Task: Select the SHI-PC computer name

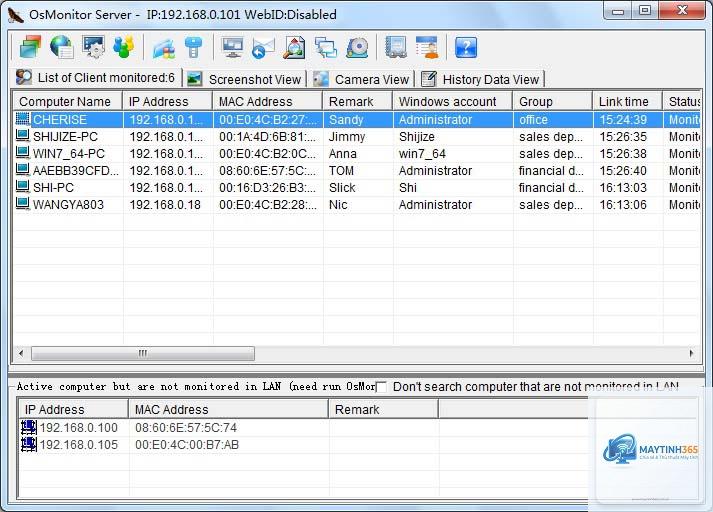Action: tap(53, 187)
